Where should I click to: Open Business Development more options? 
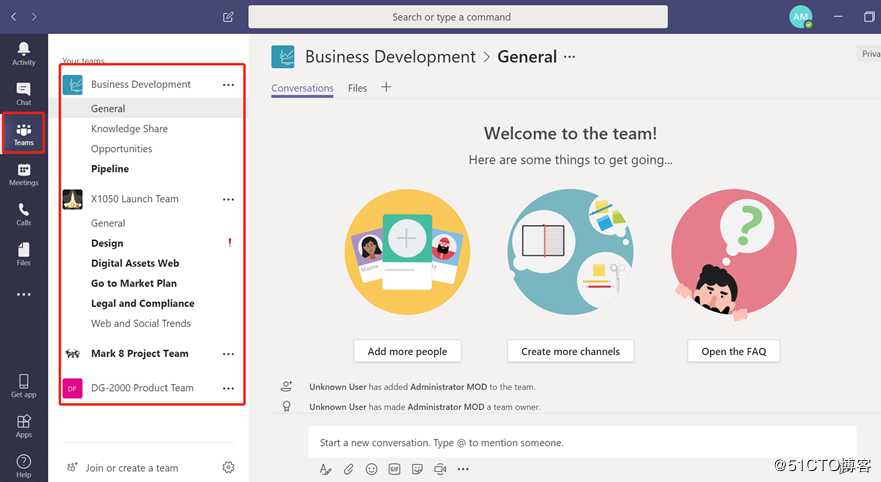[x=228, y=85]
